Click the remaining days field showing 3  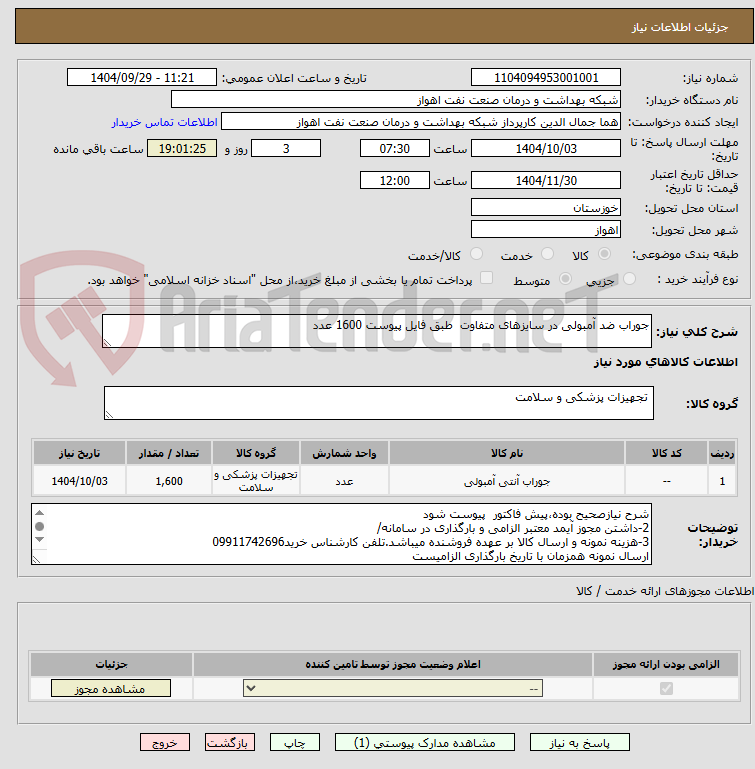(286, 149)
